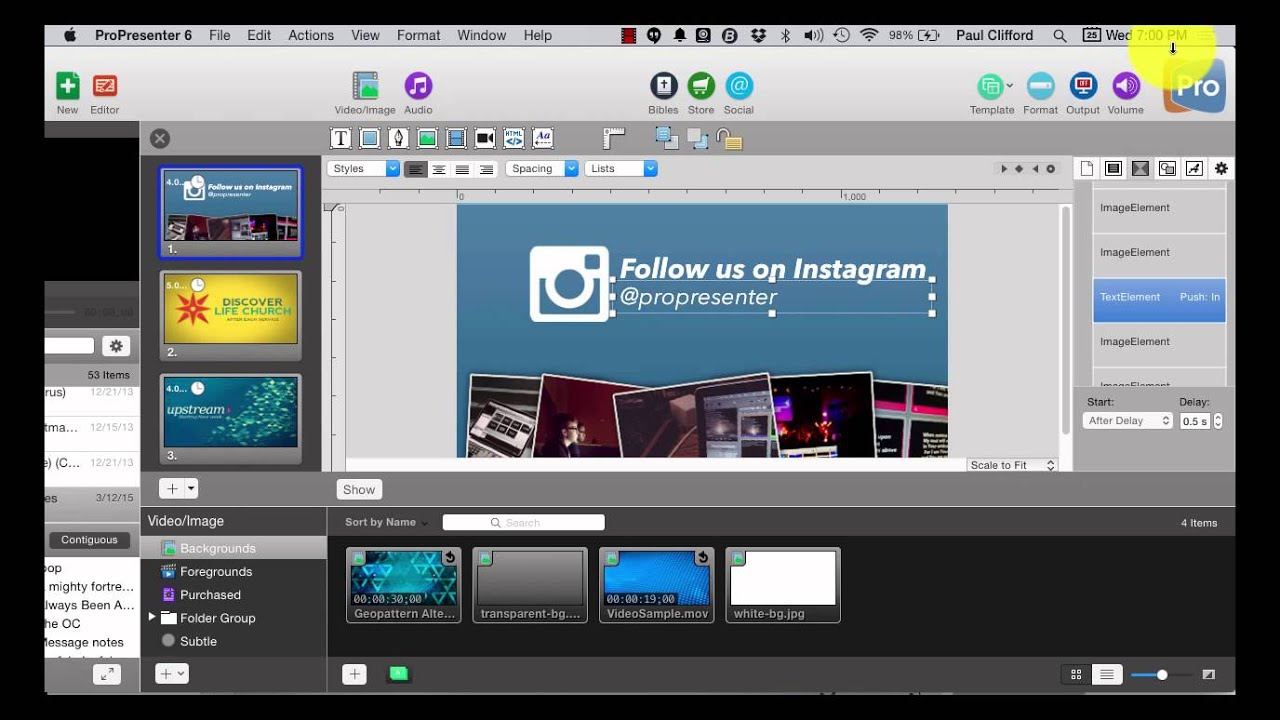This screenshot has width=1280, height=720.
Task: Open the Edit menu
Action: coord(259,35)
